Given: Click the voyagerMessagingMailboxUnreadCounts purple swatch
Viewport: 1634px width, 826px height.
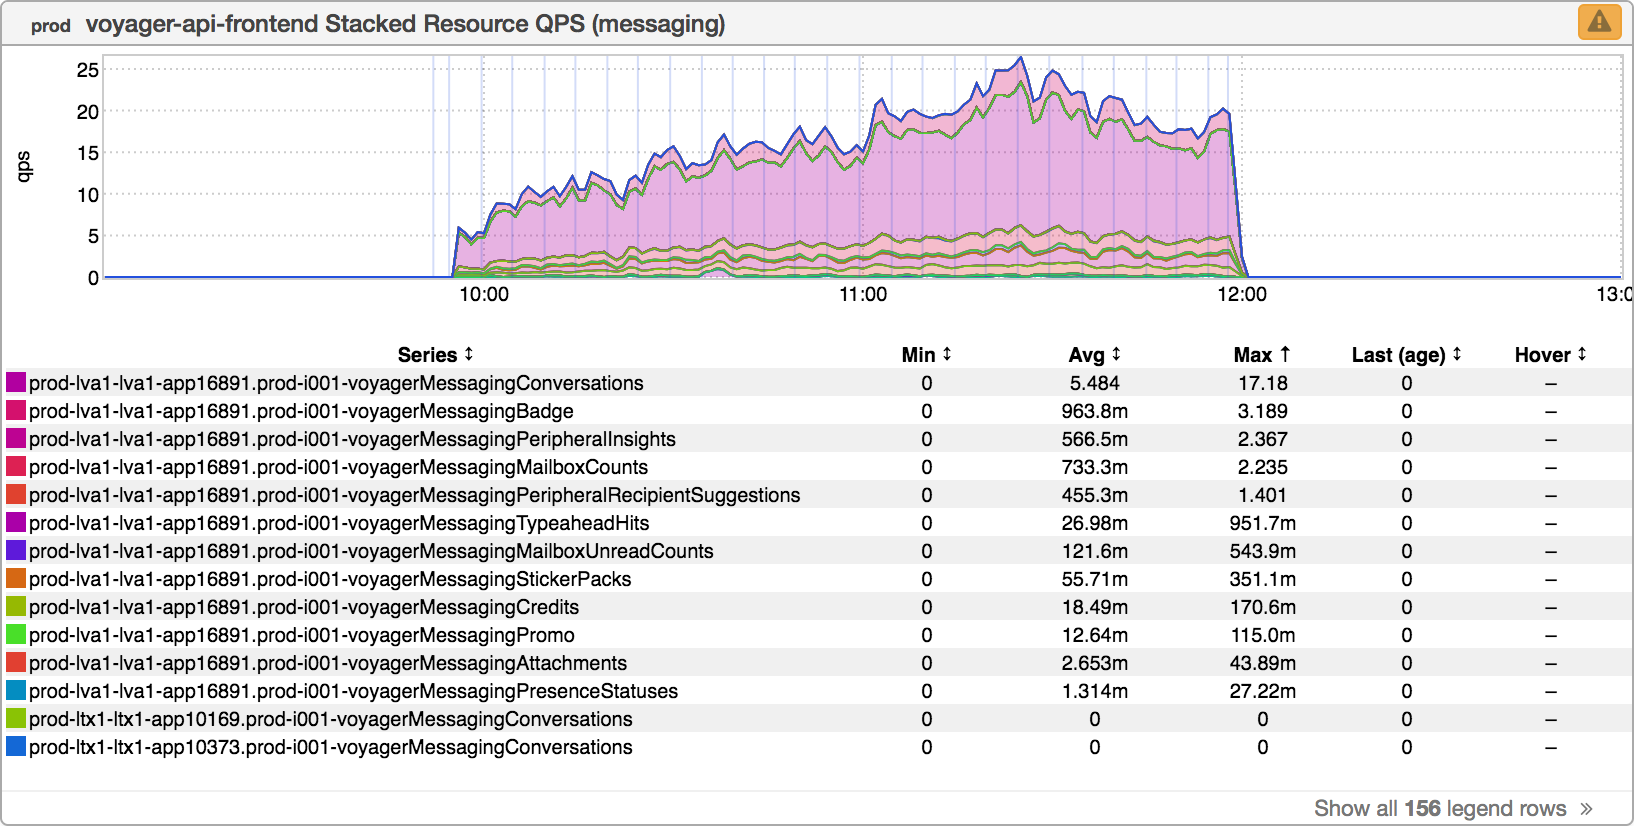Looking at the screenshot, I should point(16,551).
